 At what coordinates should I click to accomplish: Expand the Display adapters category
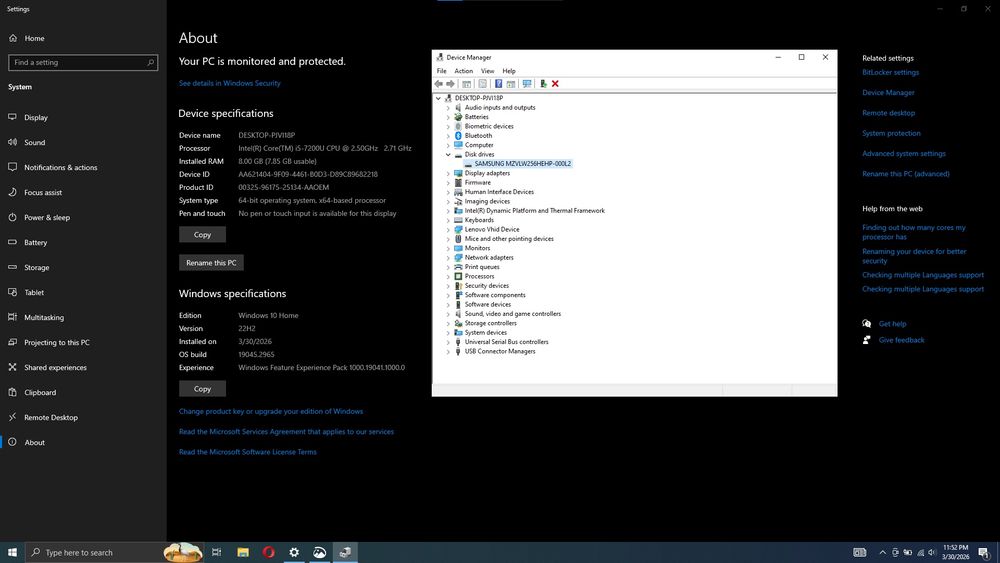click(448, 173)
